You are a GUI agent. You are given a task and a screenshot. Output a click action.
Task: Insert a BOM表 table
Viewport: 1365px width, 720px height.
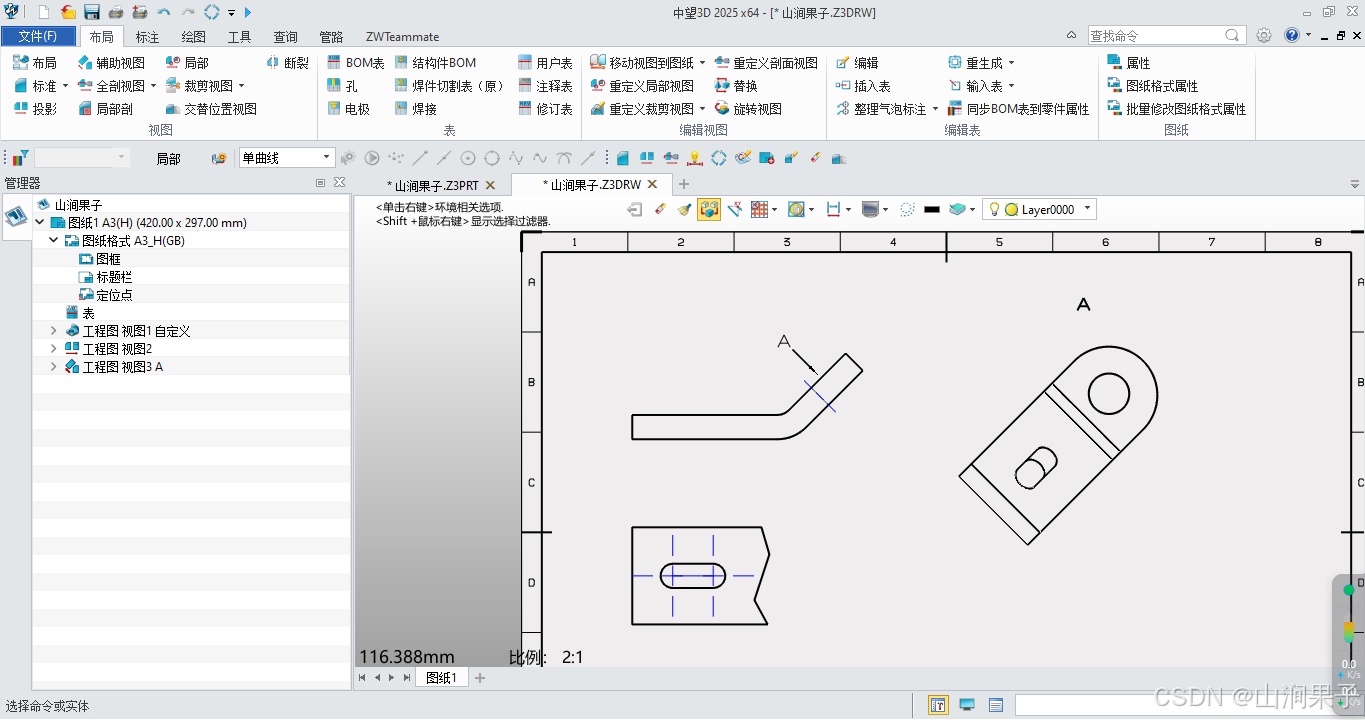tap(356, 62)
